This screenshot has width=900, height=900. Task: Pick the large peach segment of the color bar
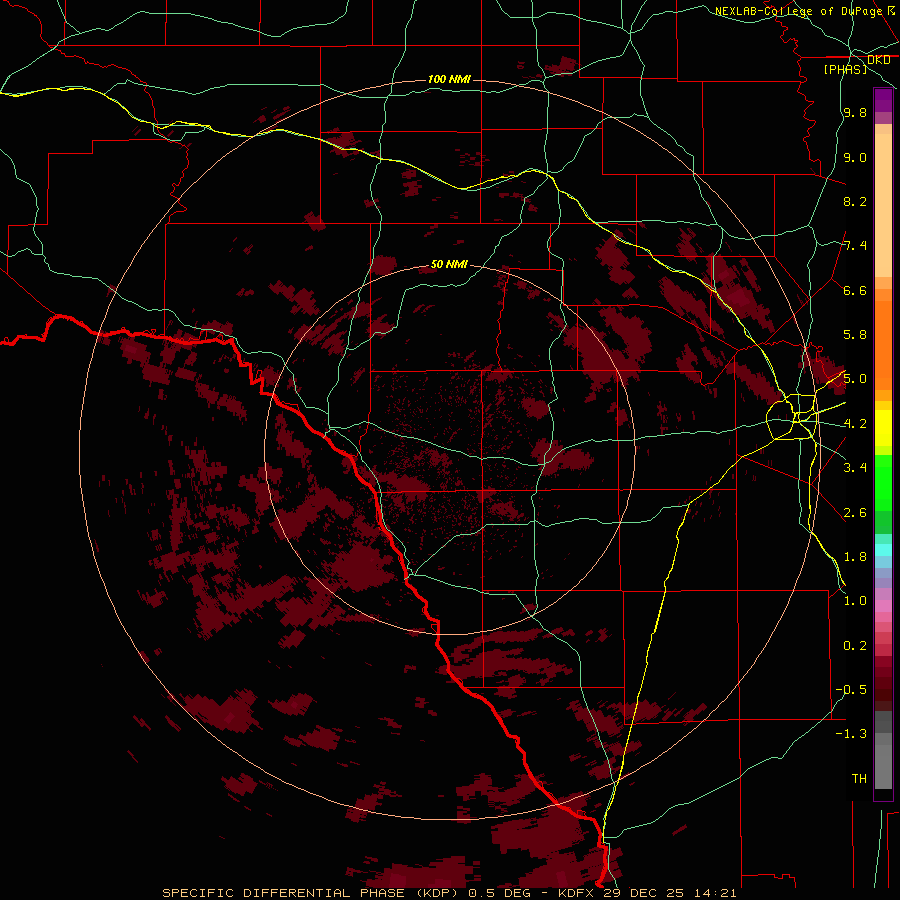pyautogui.click(x=883, y=205)
